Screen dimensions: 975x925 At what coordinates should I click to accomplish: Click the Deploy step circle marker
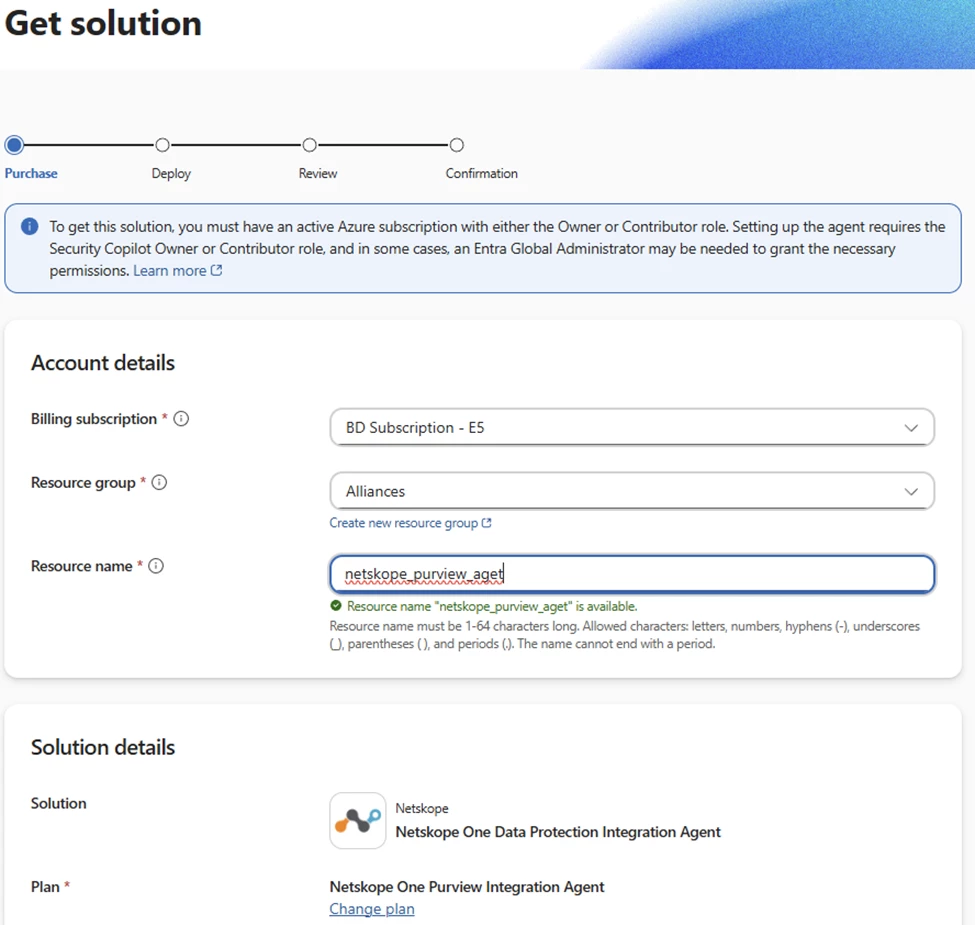click(x=162, y=145)
